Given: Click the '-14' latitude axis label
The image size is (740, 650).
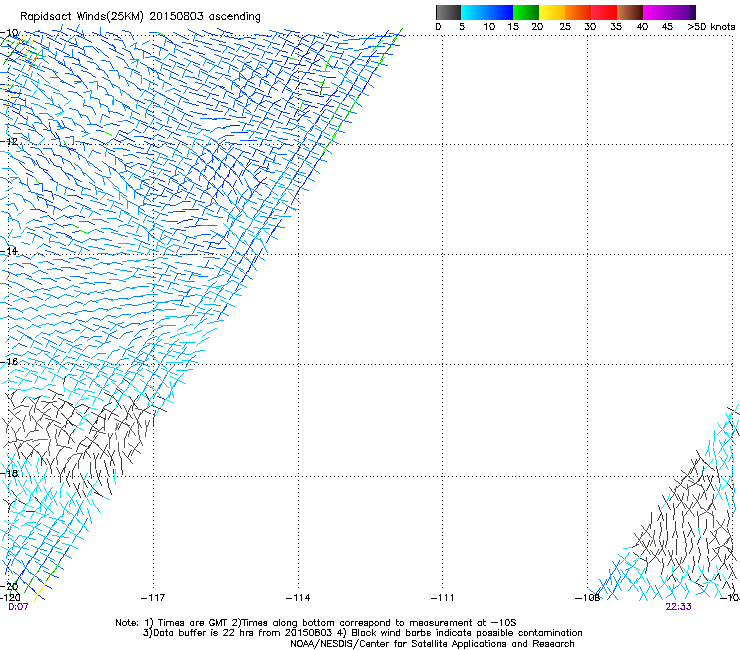Looking at the screenshot, I should point(9,251).
